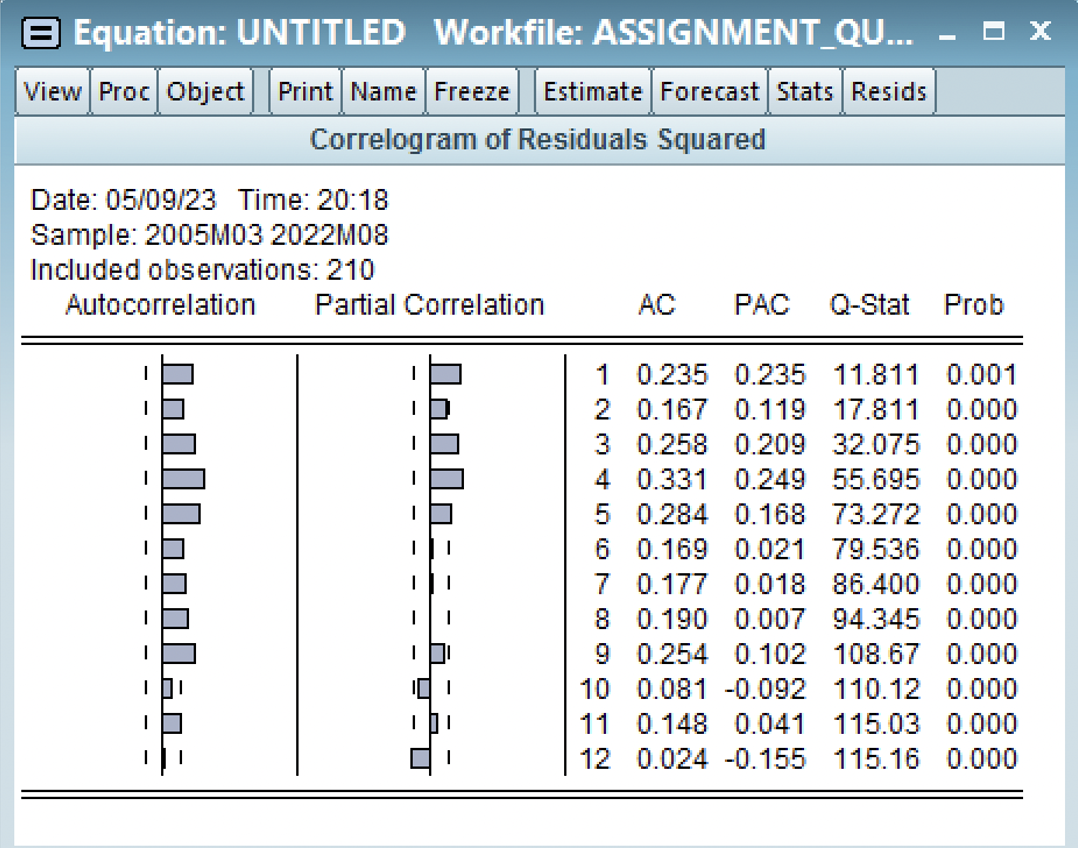
Task: Name the untitled equation object
Action: pyautogui.click(x=383, y=91)
